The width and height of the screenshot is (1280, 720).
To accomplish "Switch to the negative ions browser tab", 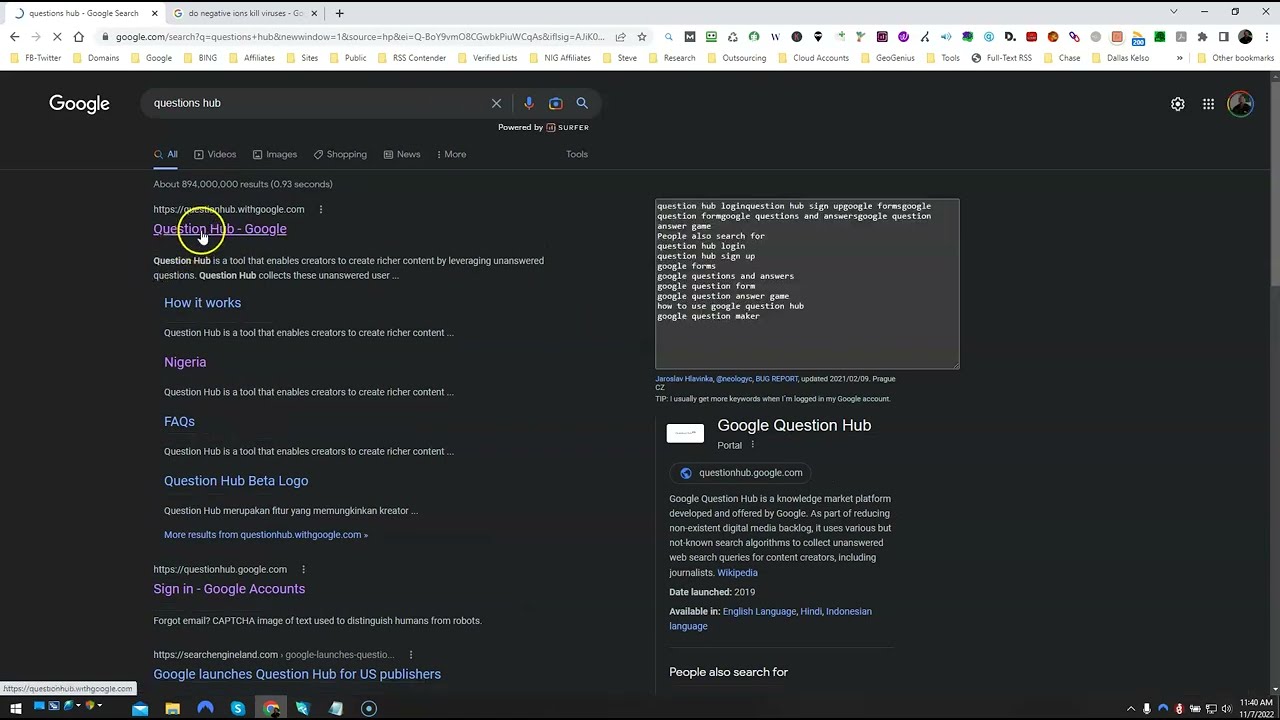I will (244, 13).
